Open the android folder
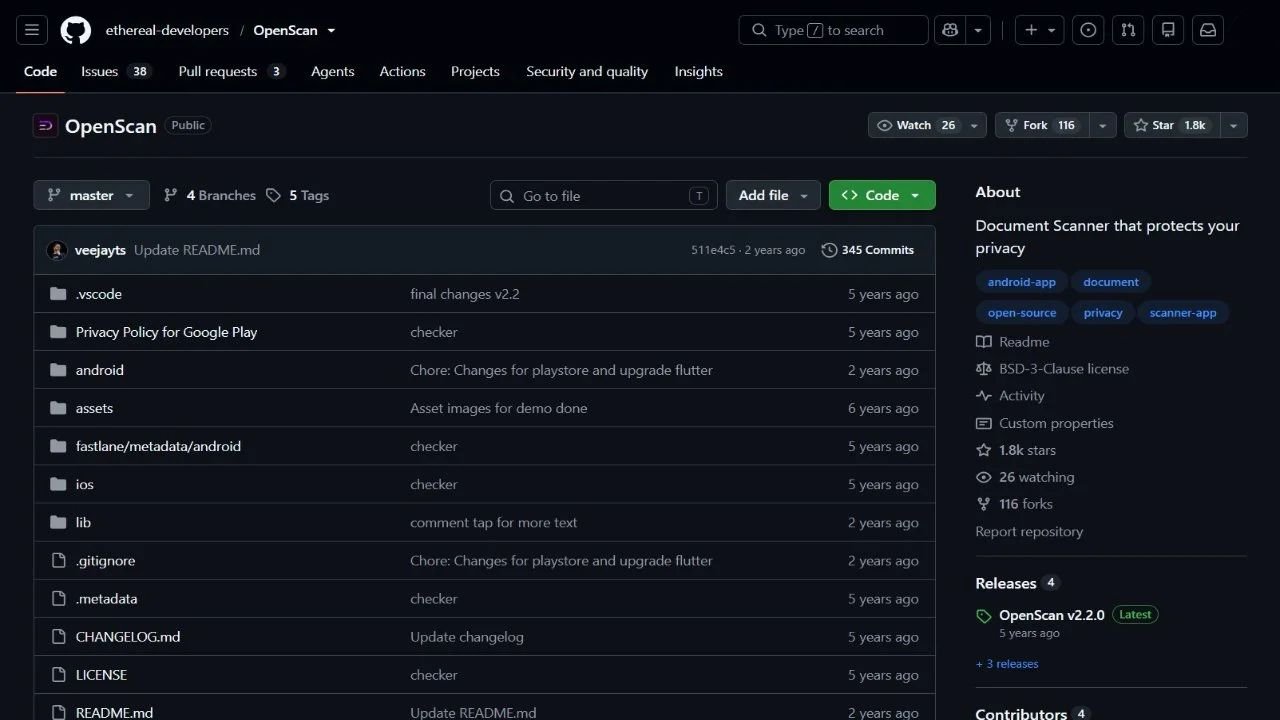 (x=100, y=370)
